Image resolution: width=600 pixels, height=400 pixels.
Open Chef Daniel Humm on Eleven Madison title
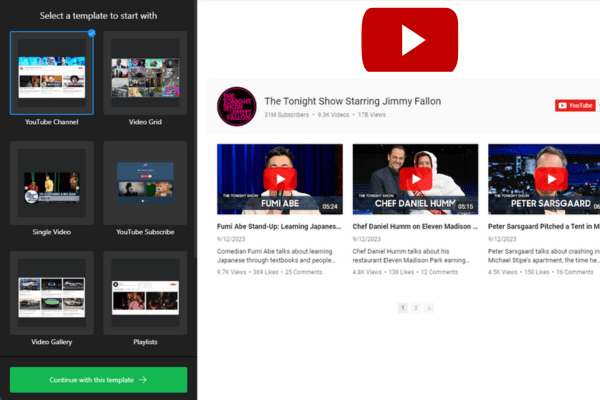click(414, 227)
